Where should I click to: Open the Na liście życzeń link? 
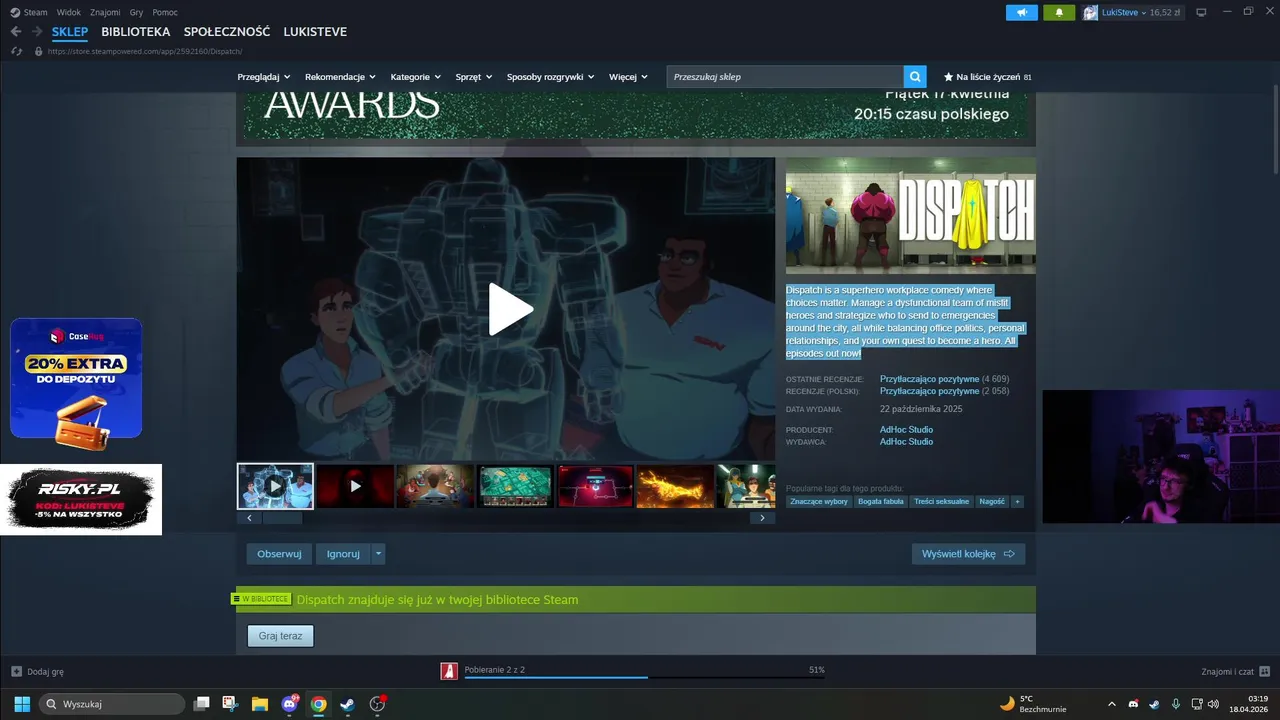point(988,77)
